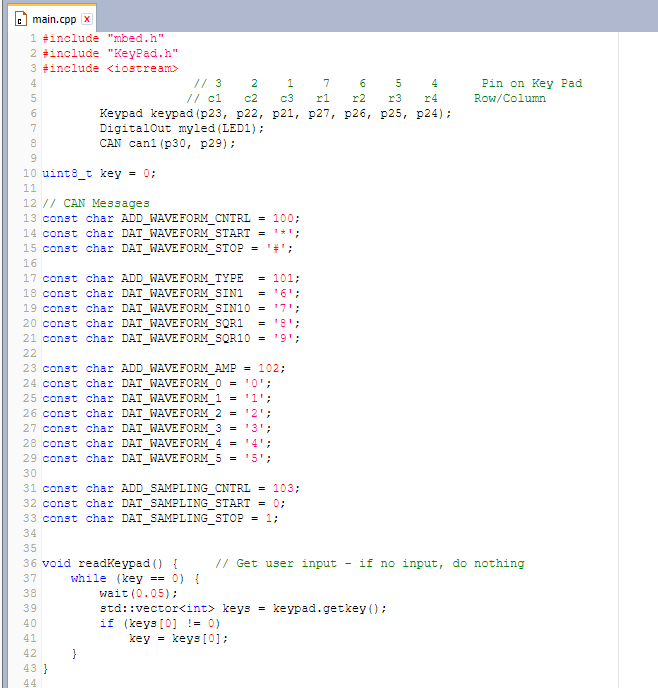This screenshot has height=688, width=658.
Task: Place cursor on #include "mbed.h" line
Action: pyautogui.click(x=103, y=38)
